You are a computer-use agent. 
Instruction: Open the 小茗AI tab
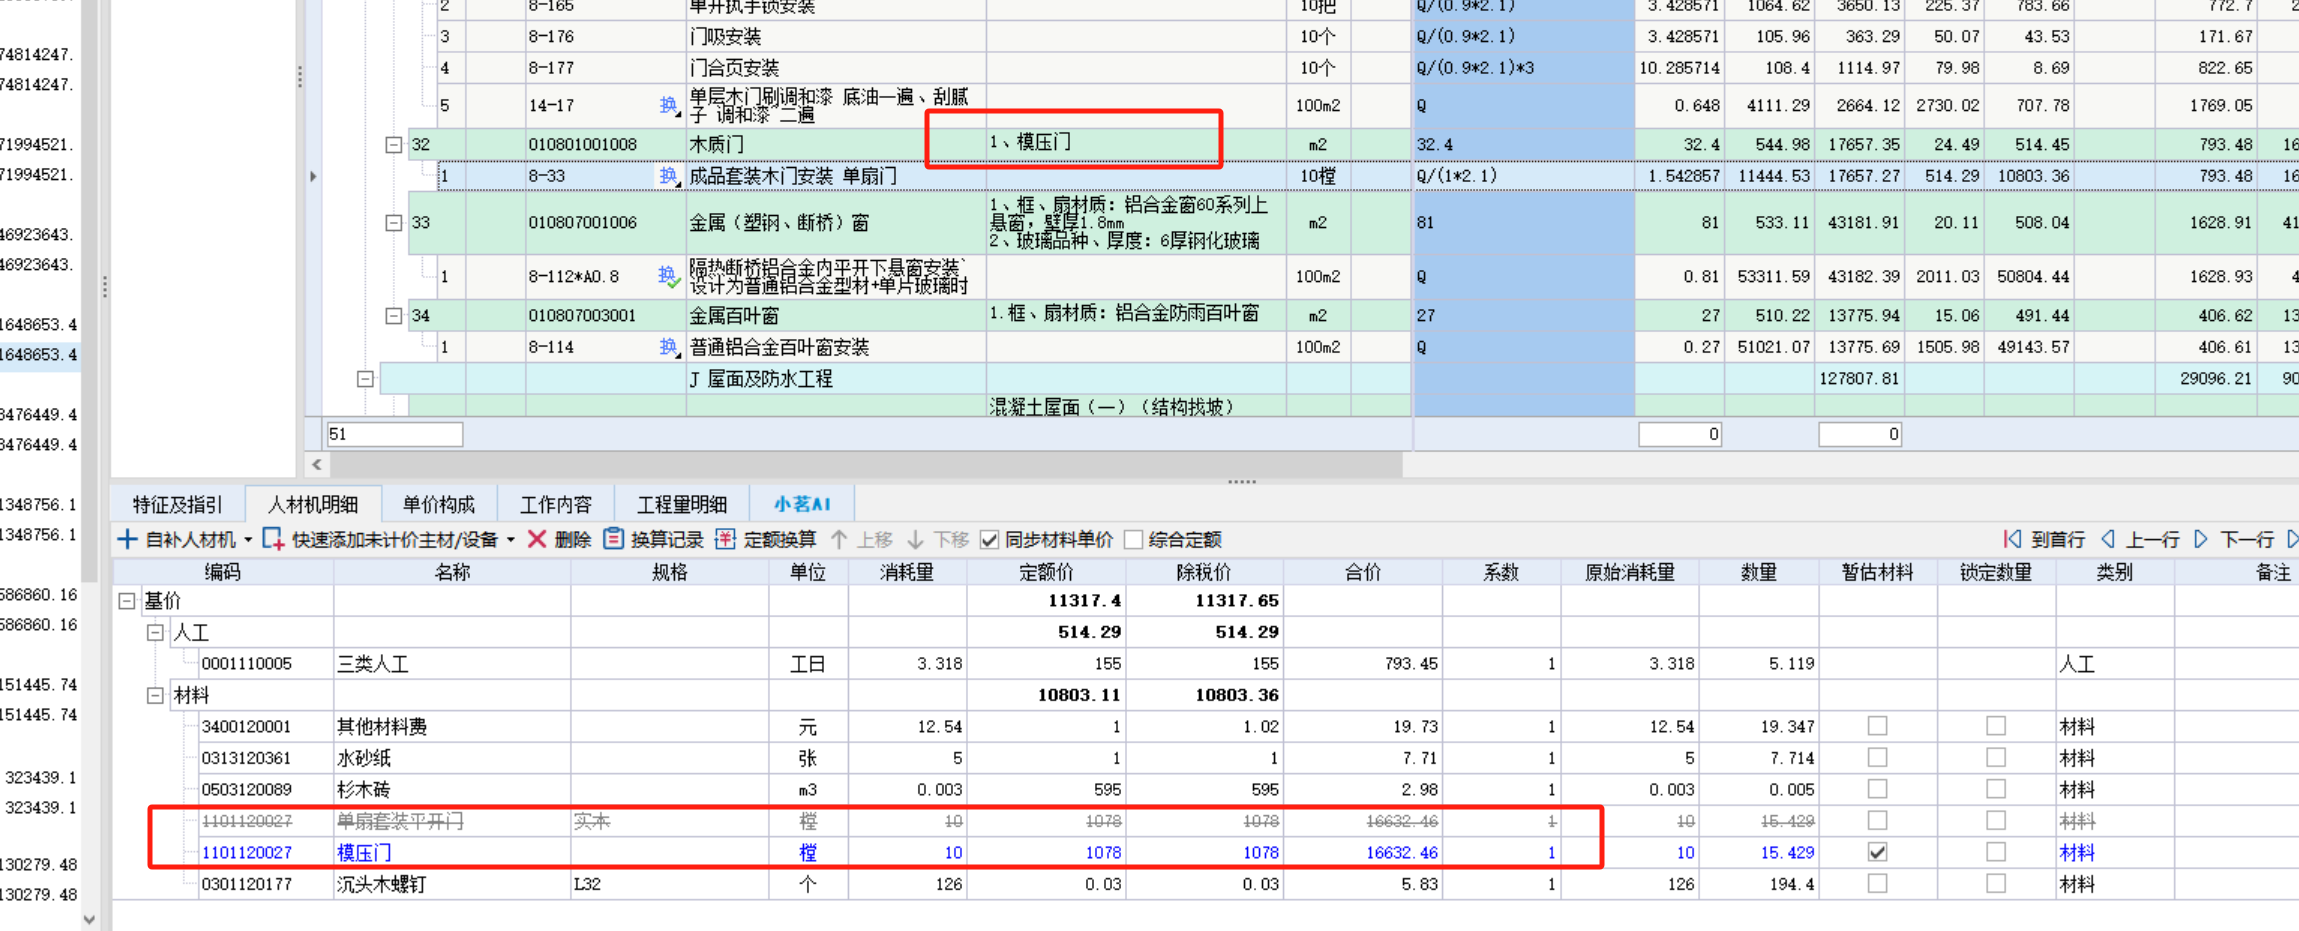(x=802, y=505)
